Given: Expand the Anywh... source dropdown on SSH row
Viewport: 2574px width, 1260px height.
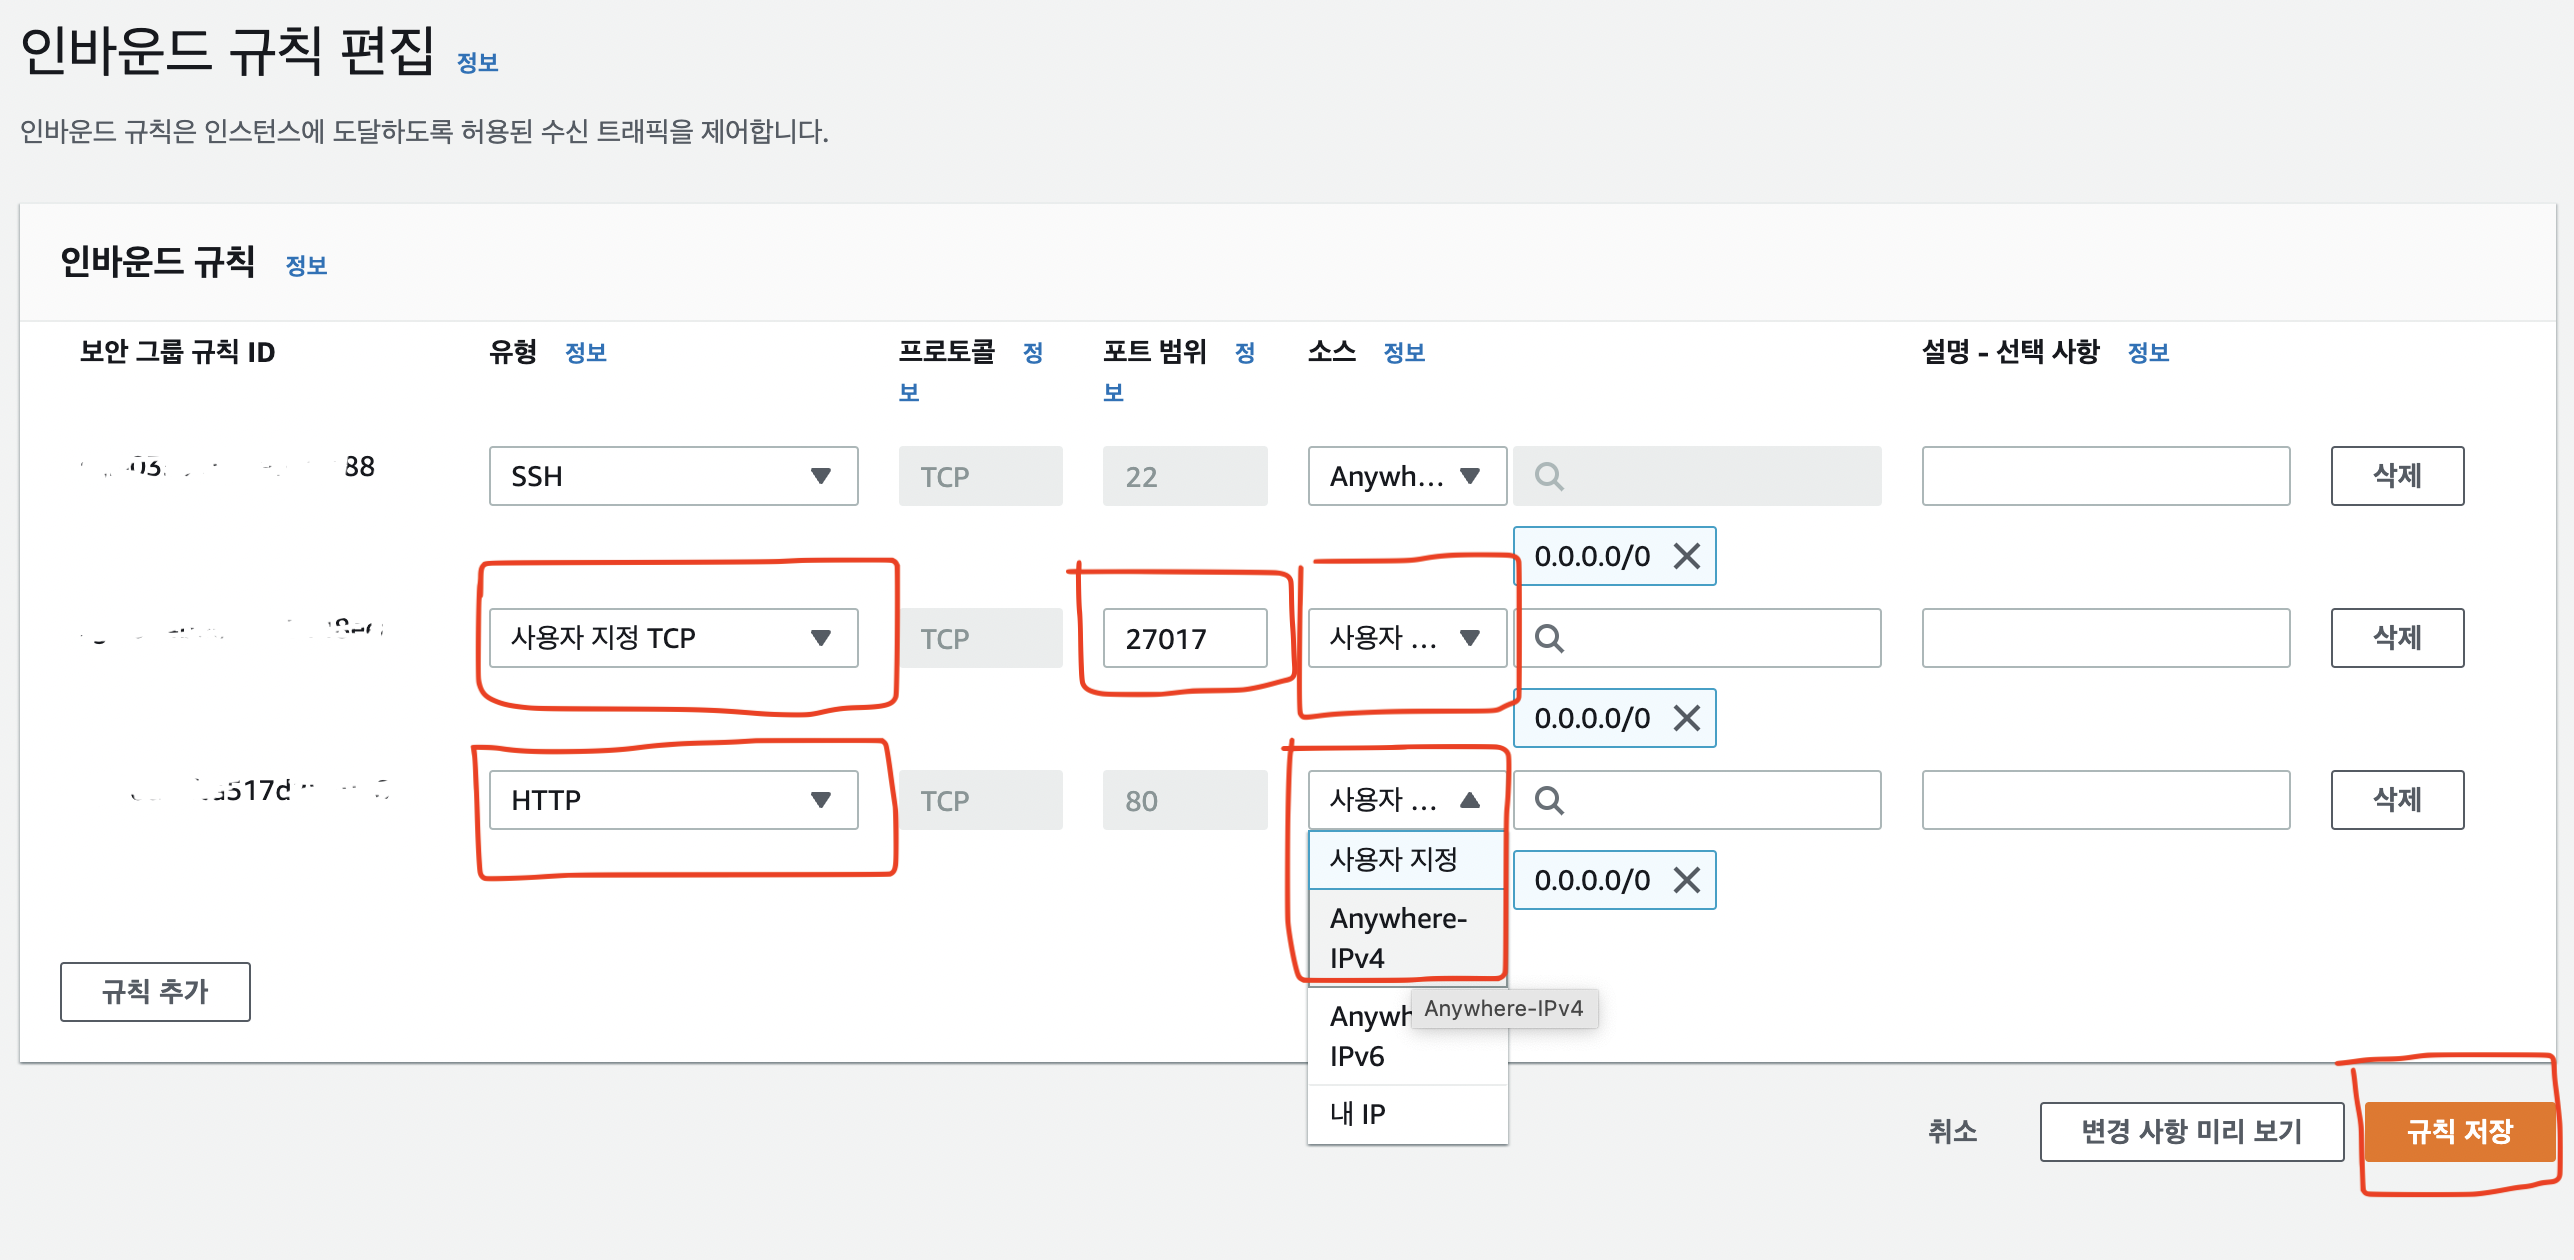Looking at the screenshot, I should pyautogui.click(x=1406, y=476).
